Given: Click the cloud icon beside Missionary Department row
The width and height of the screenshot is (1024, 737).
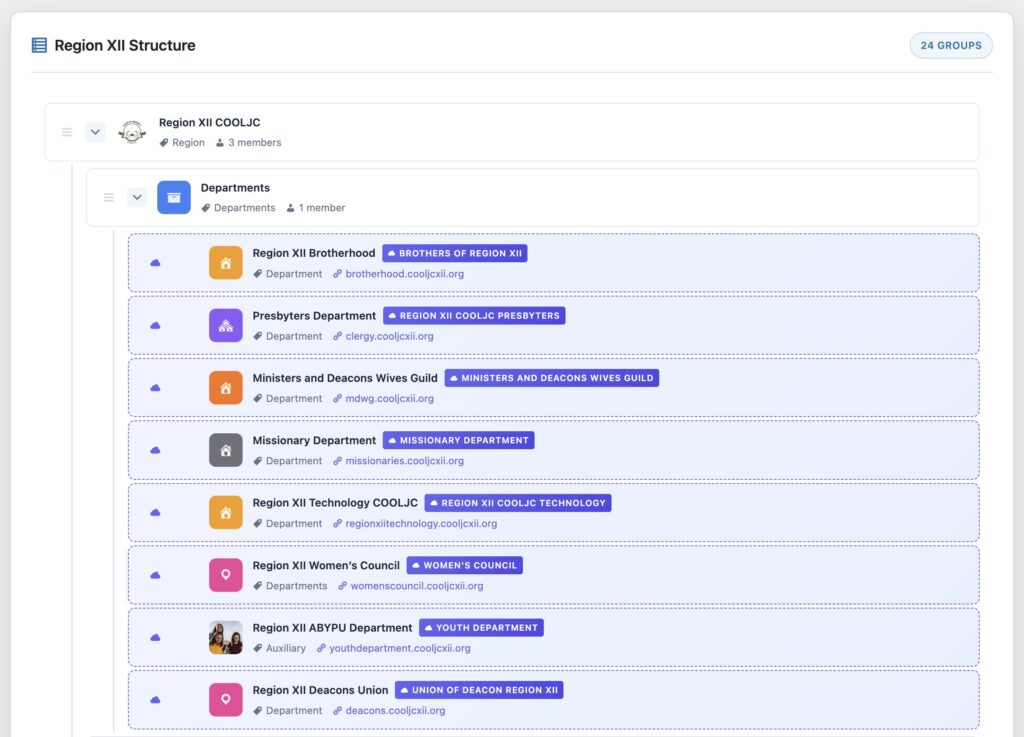Looking at the screenshot, I should (155, 450).
